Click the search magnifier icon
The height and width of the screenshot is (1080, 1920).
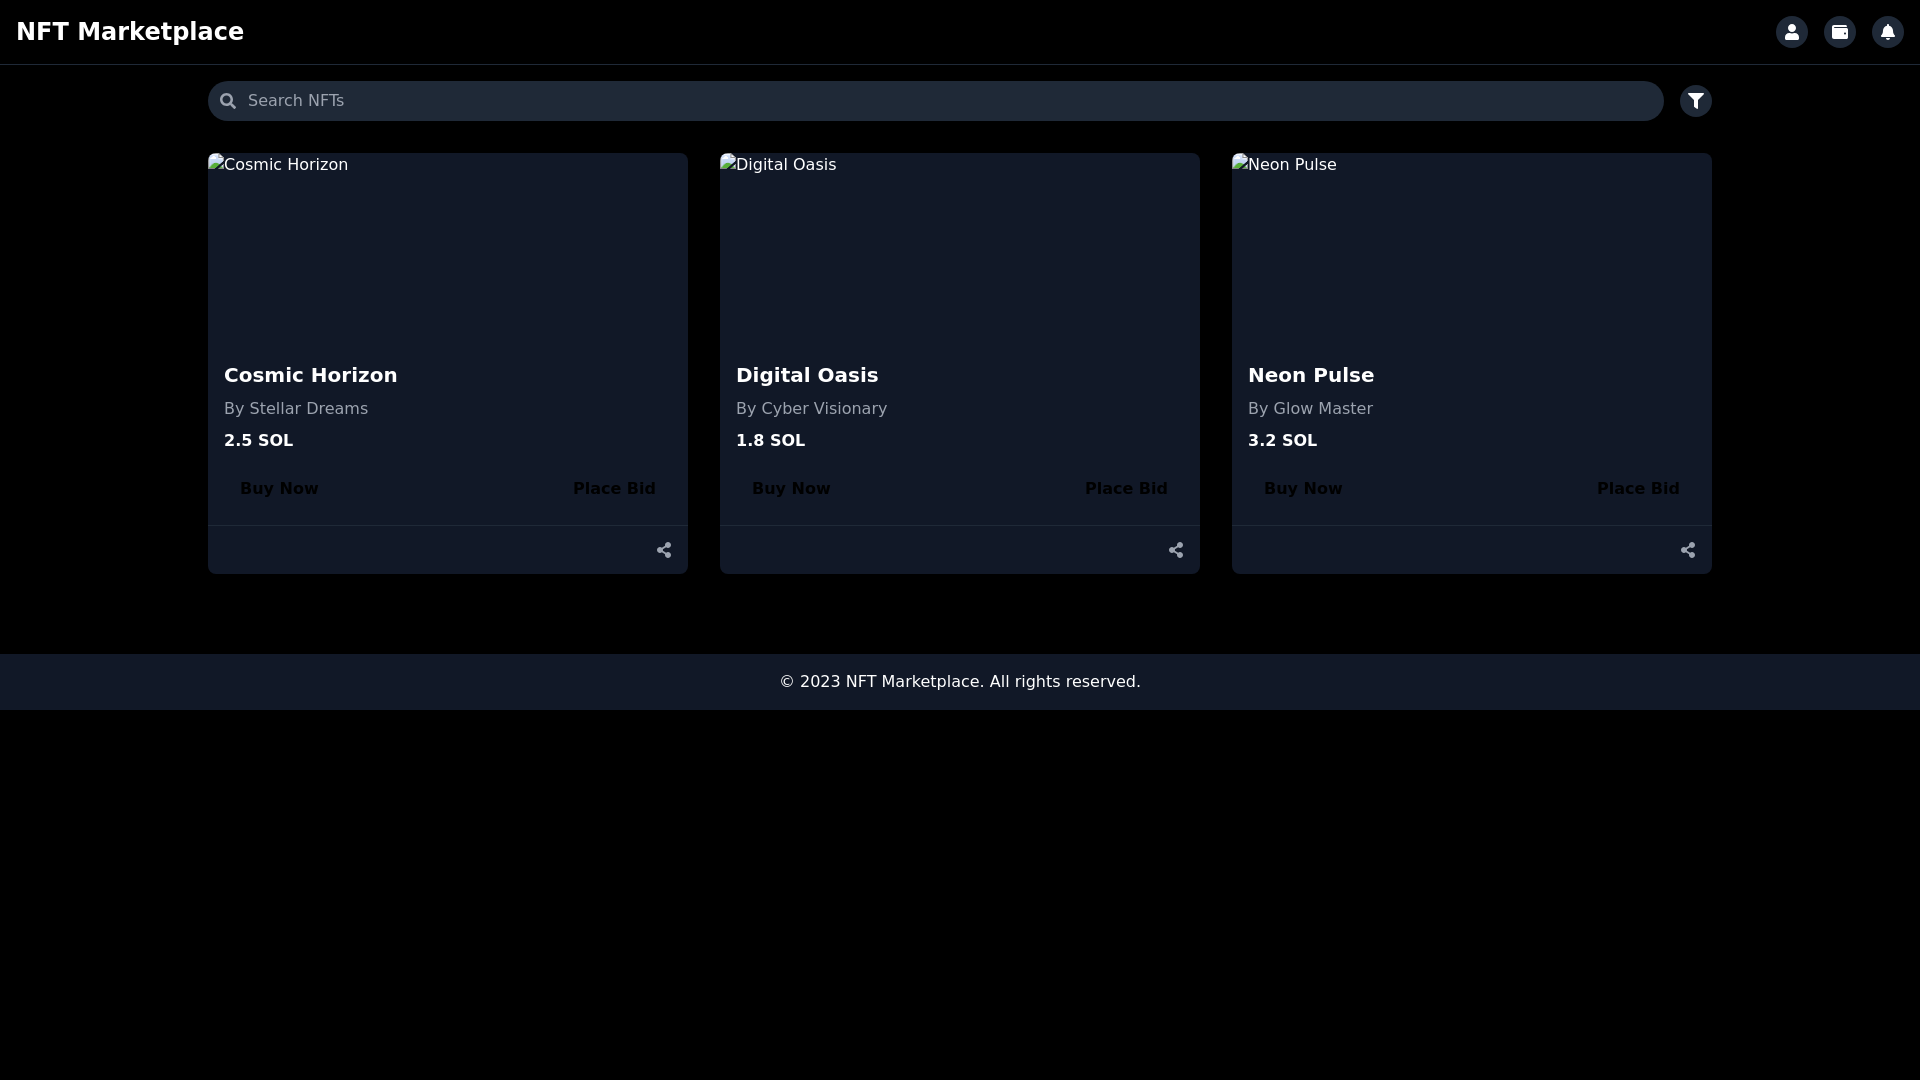(228, 100)
